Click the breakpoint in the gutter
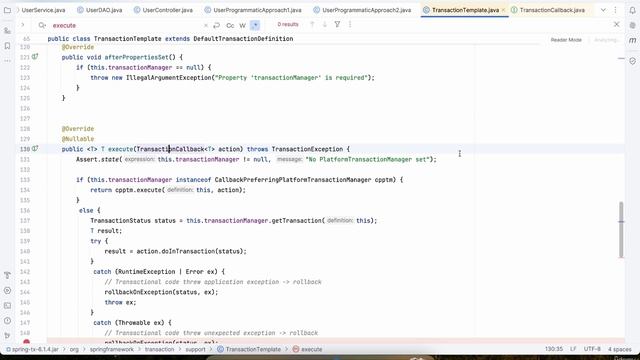Viewport: 640px width, 360px height. [x=27, y=342]
